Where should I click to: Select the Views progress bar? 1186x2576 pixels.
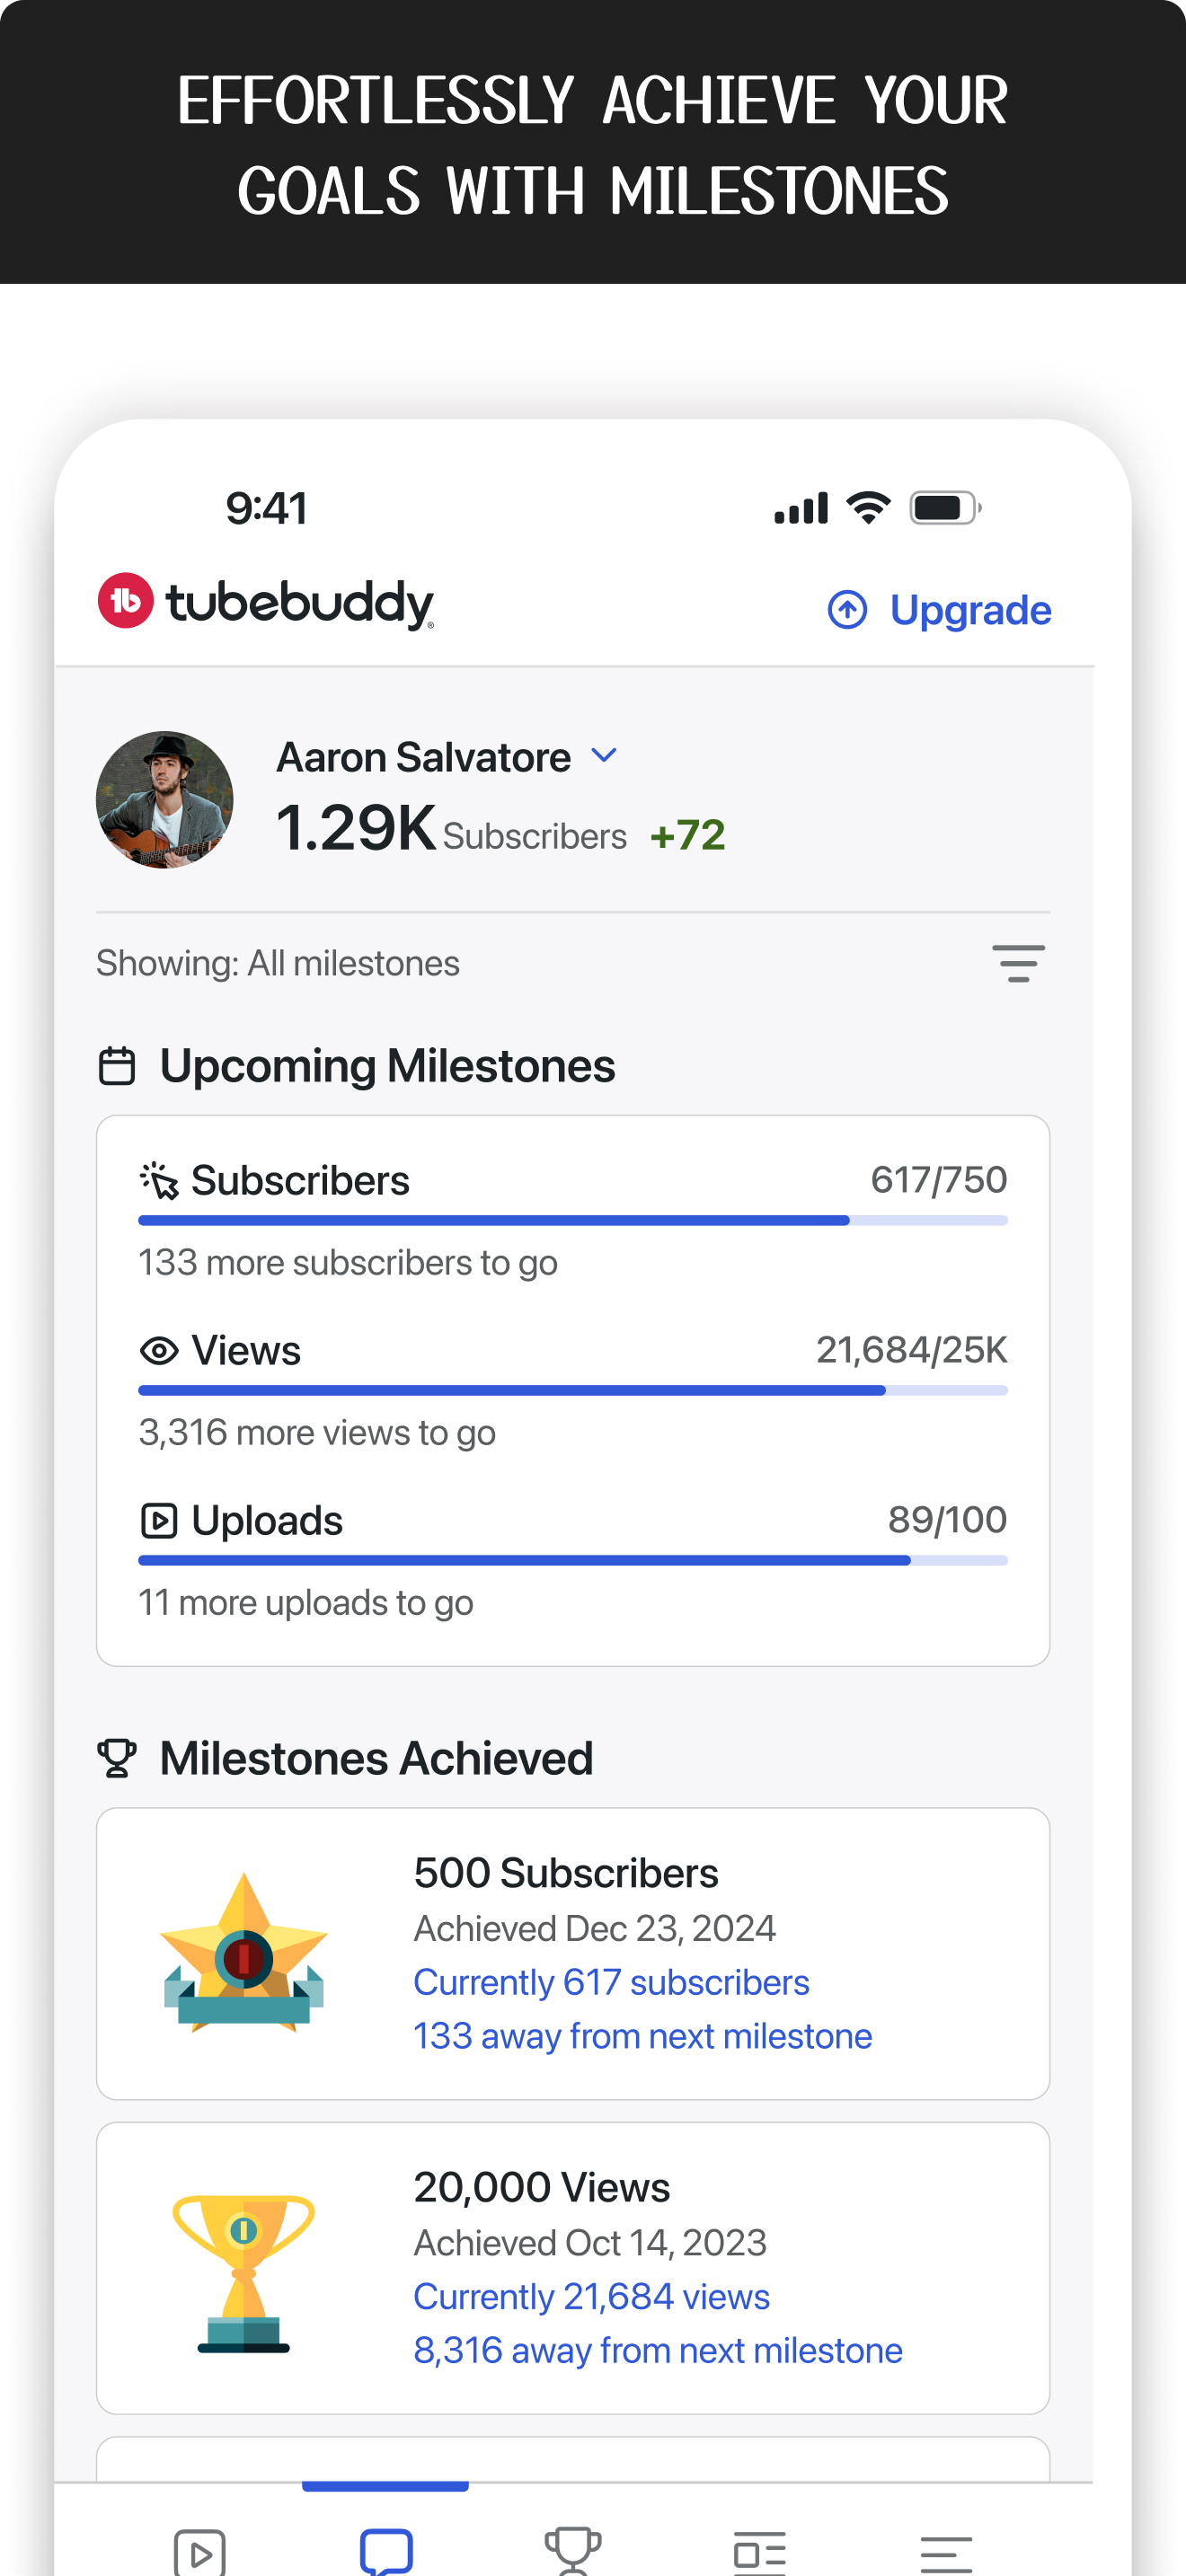[573, 1391]
